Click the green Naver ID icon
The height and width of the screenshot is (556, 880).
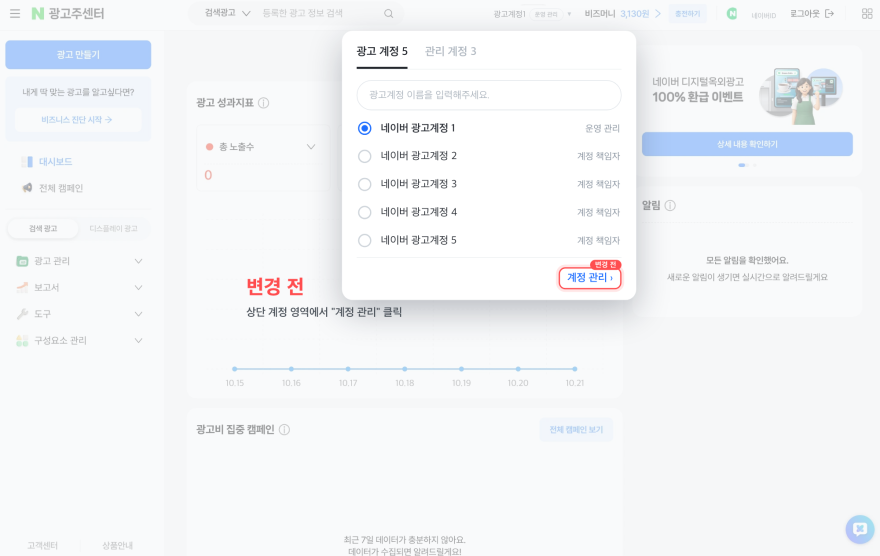click(732, 13)
